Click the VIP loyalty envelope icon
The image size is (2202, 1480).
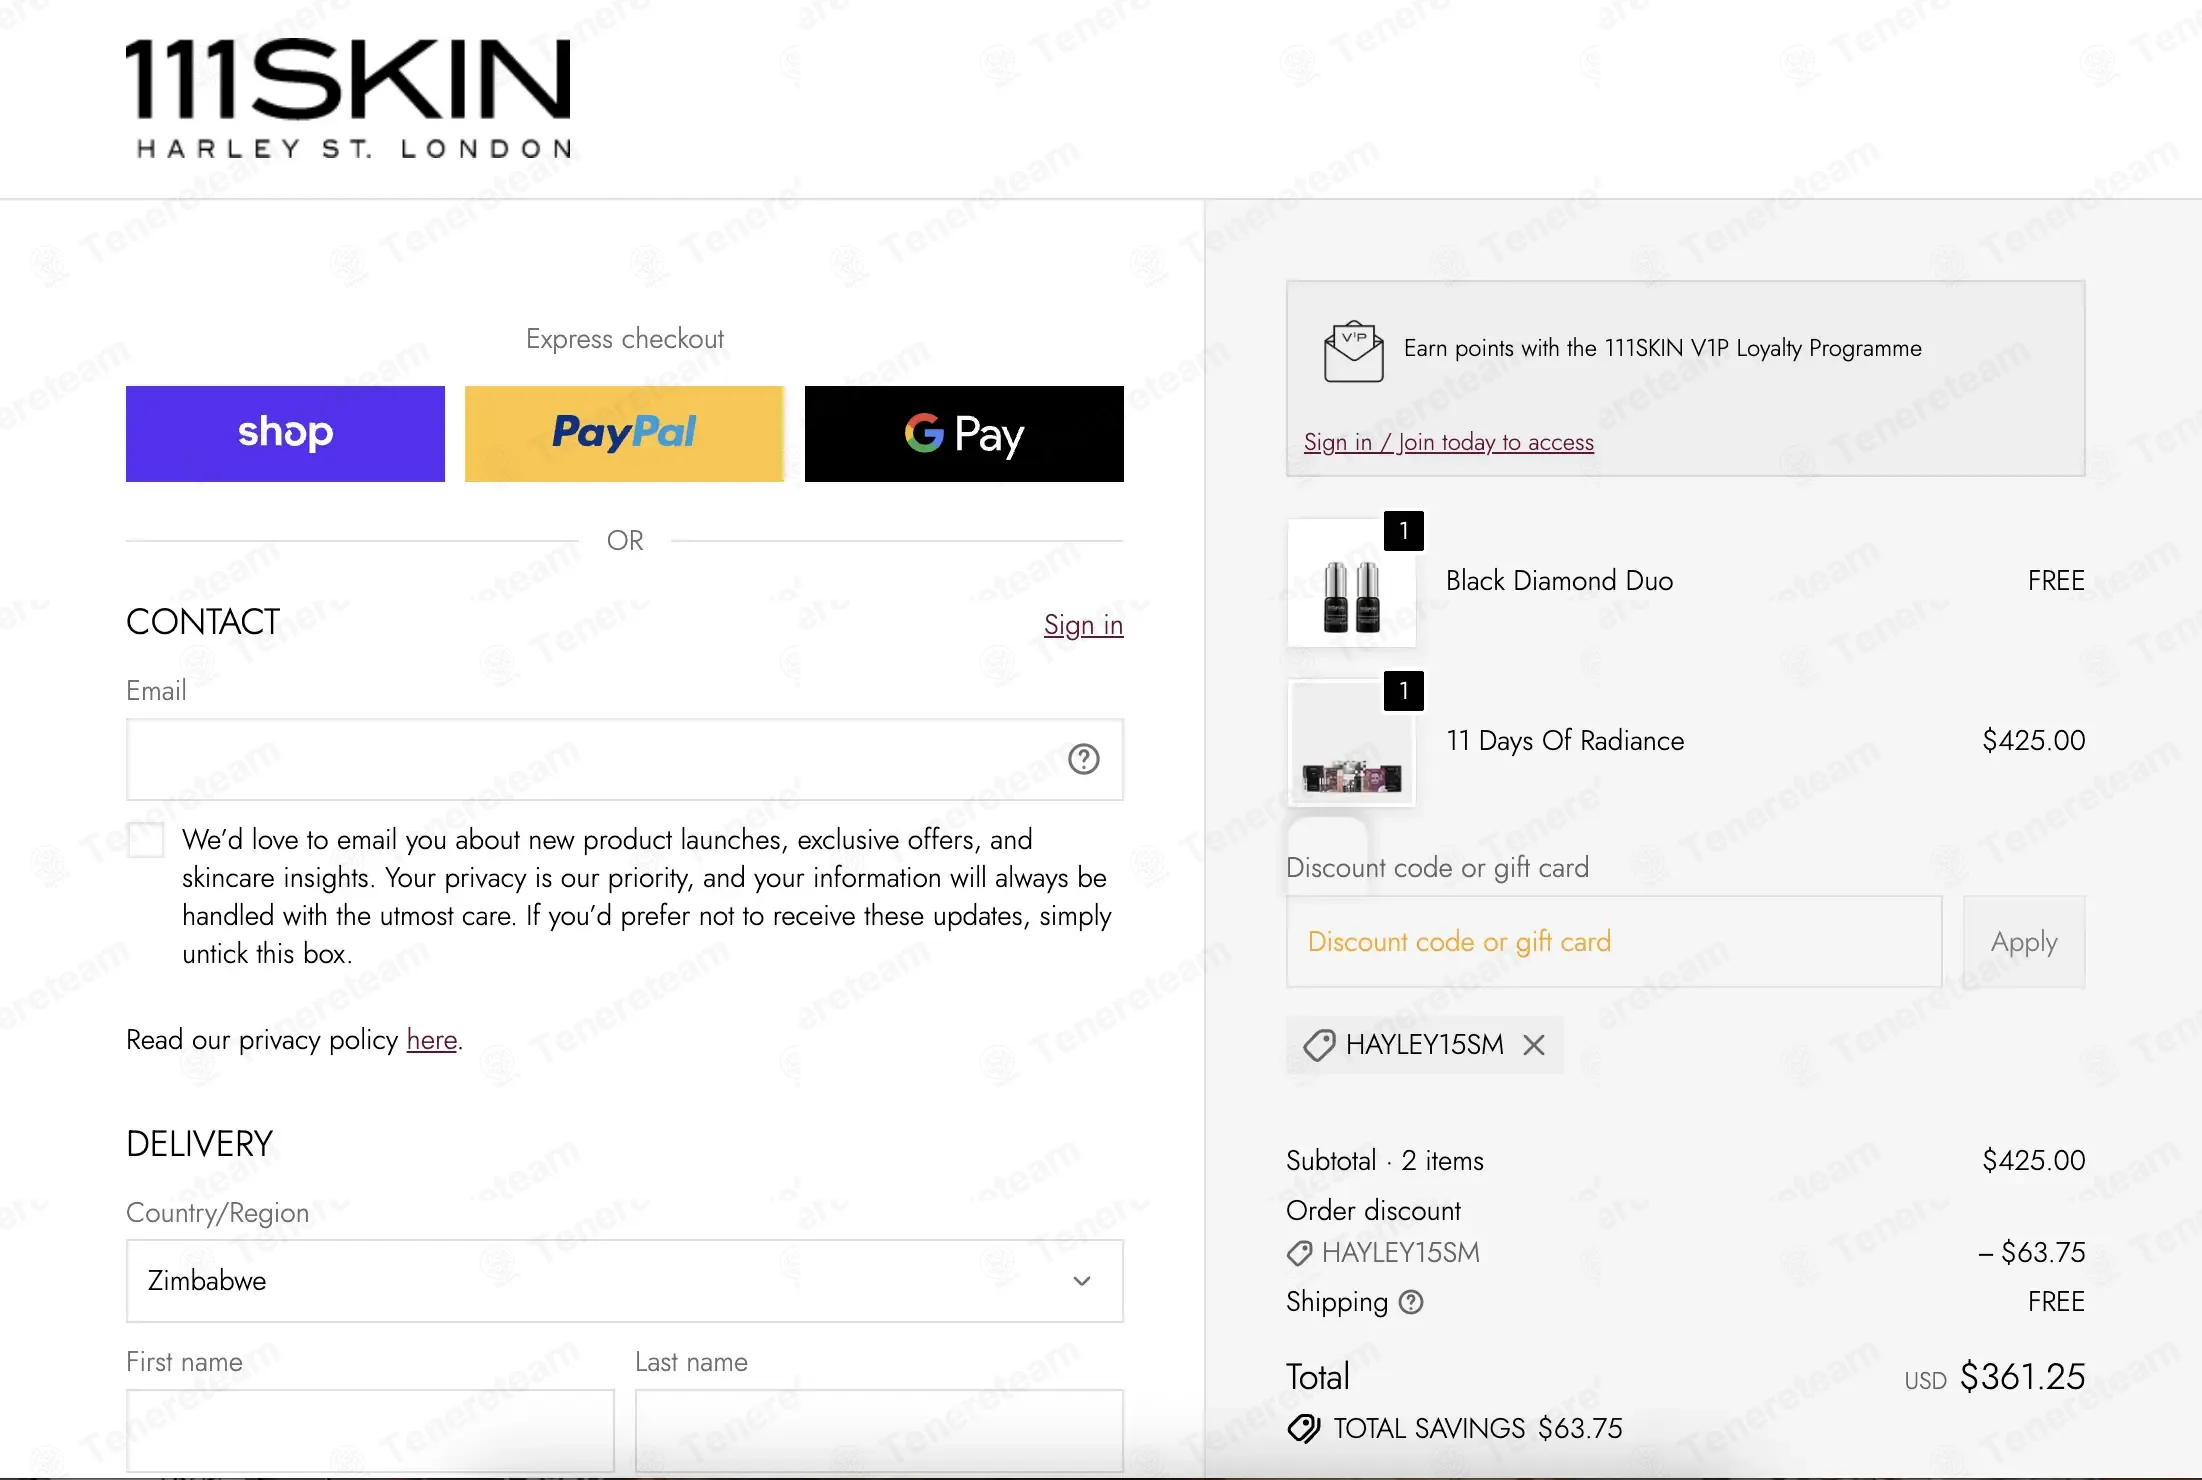pyautogui.click(x=1353, y=351)
